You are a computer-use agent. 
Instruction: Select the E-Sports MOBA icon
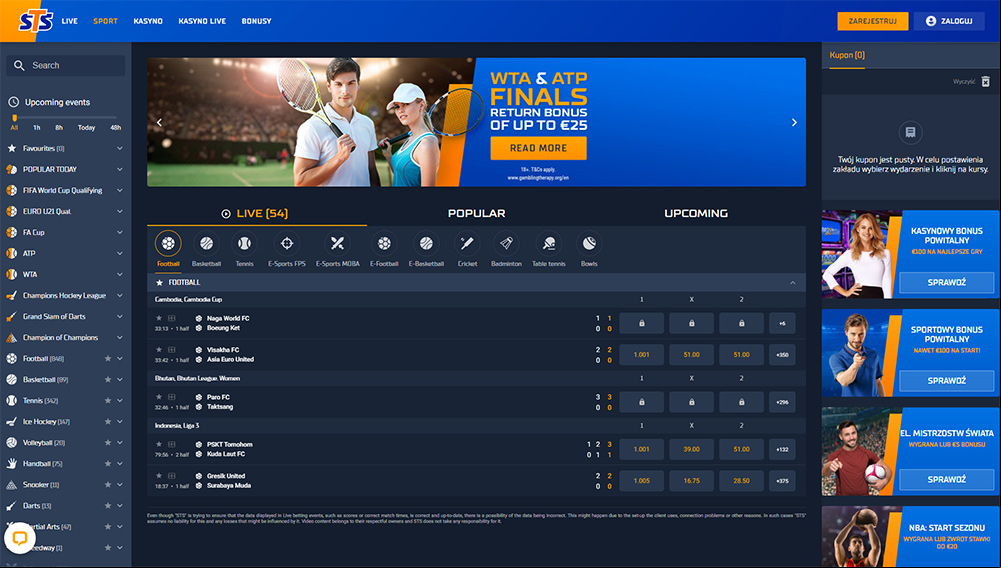337,243
